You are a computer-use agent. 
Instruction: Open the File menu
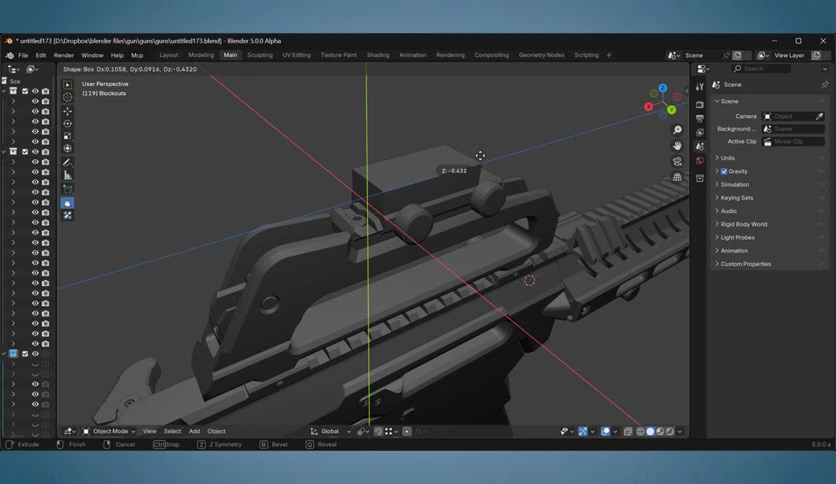pos(23,55)
